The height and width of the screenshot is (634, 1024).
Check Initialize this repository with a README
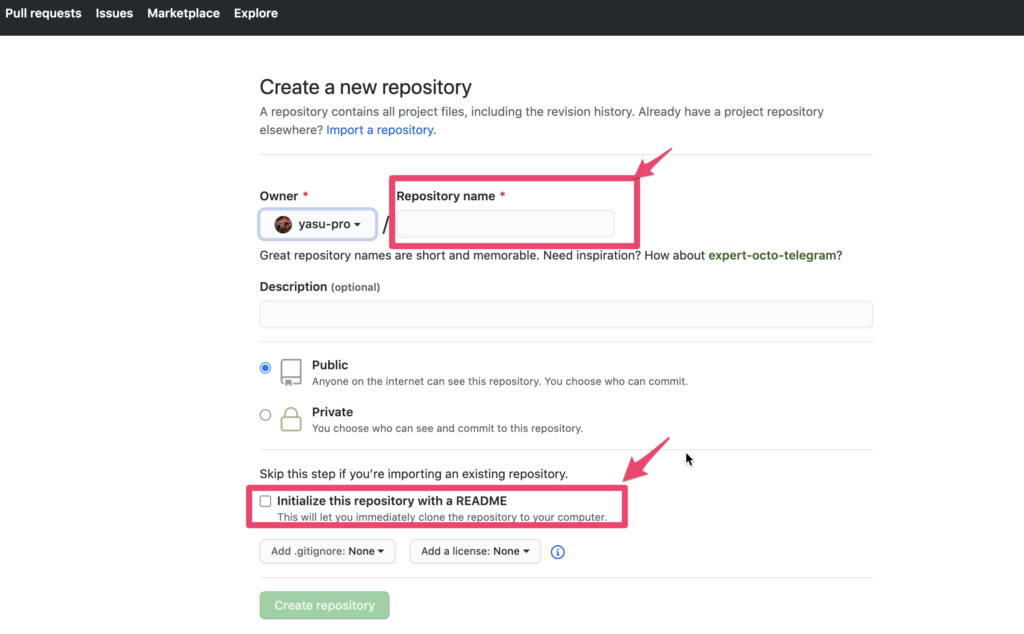265,501
